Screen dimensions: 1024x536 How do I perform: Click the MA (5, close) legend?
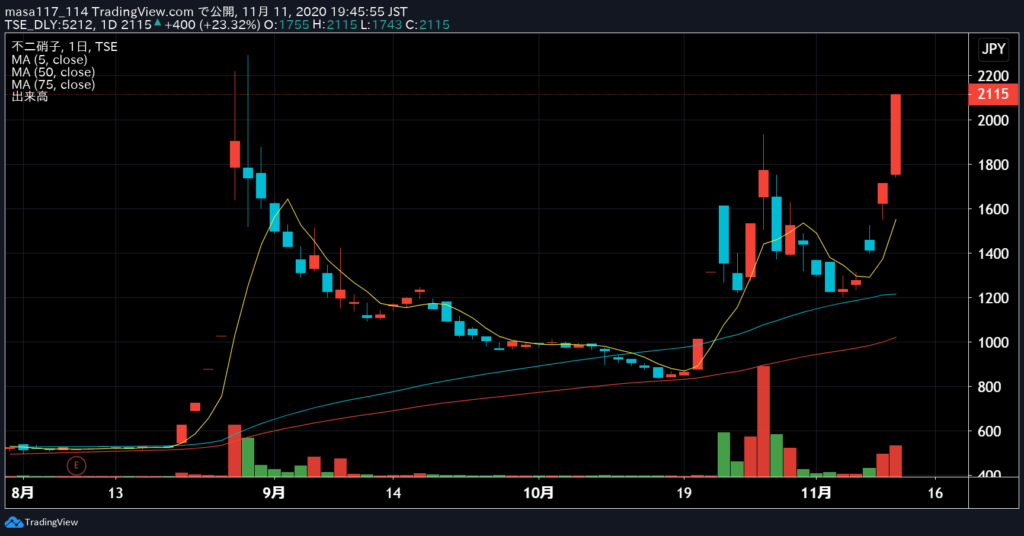(x=49, y=59)
